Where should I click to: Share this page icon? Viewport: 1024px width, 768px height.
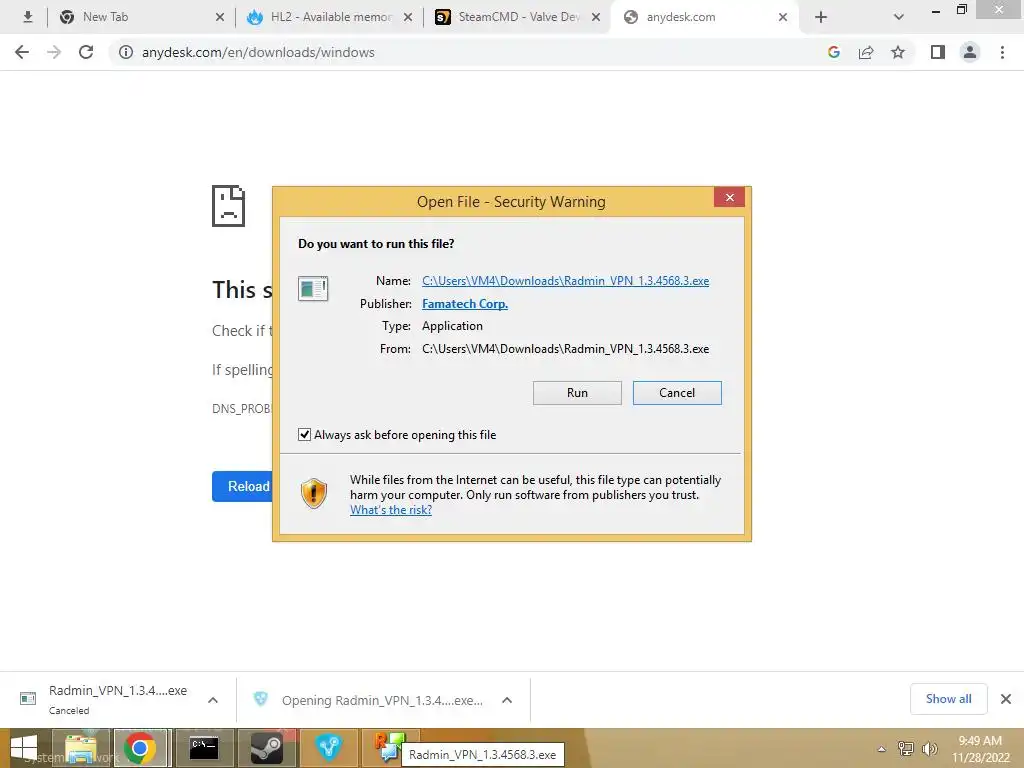(866, 52)
